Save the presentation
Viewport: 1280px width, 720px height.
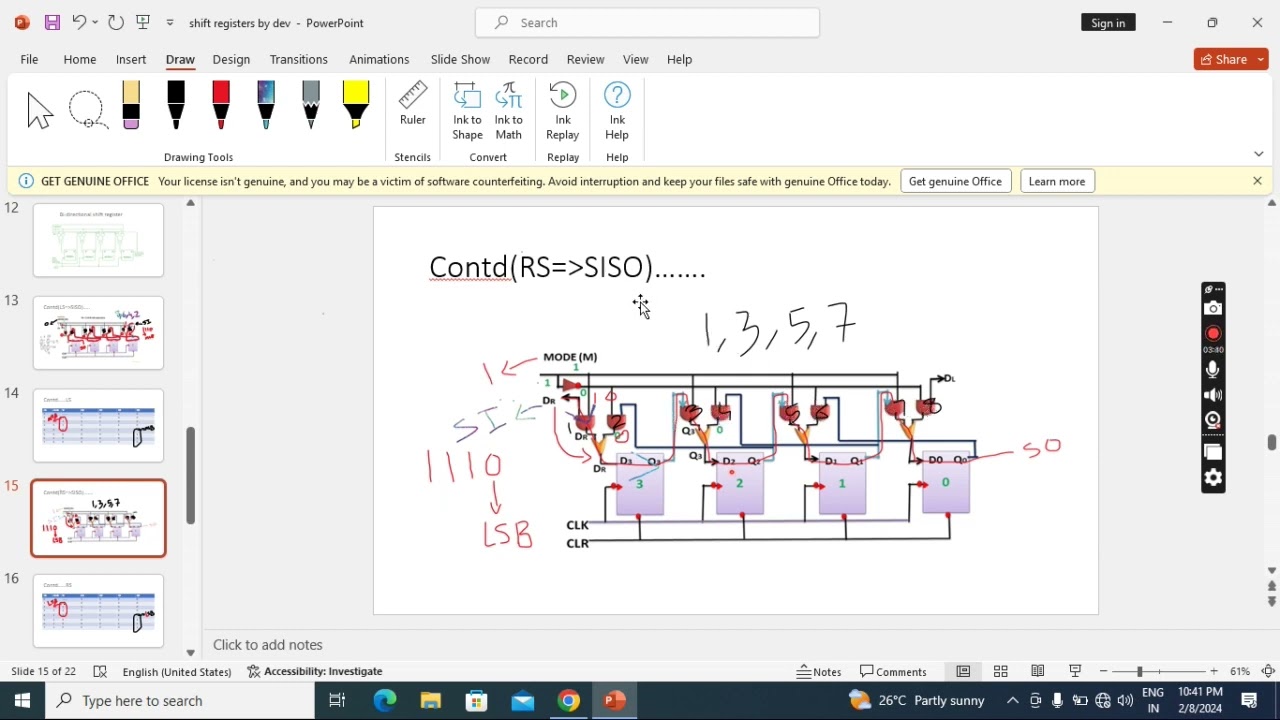[x=52, y=22]
